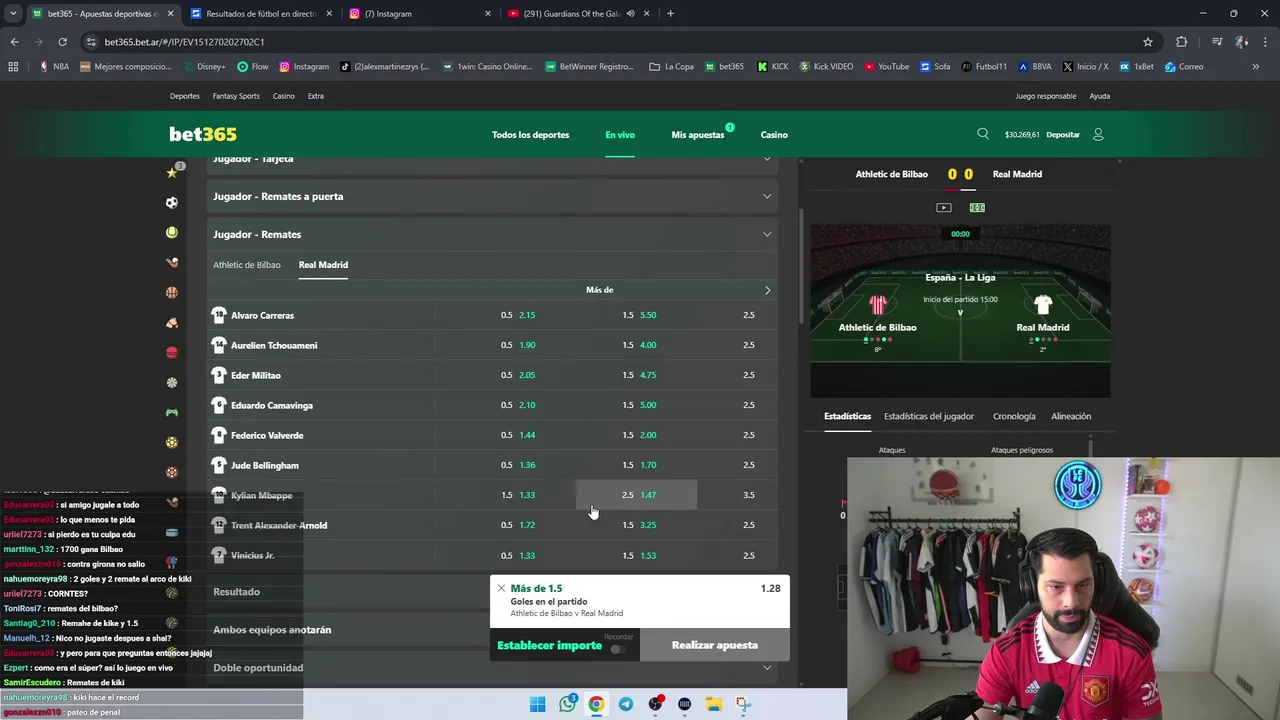
Task: Open live video stream icon under score
Action: (944, 207)
